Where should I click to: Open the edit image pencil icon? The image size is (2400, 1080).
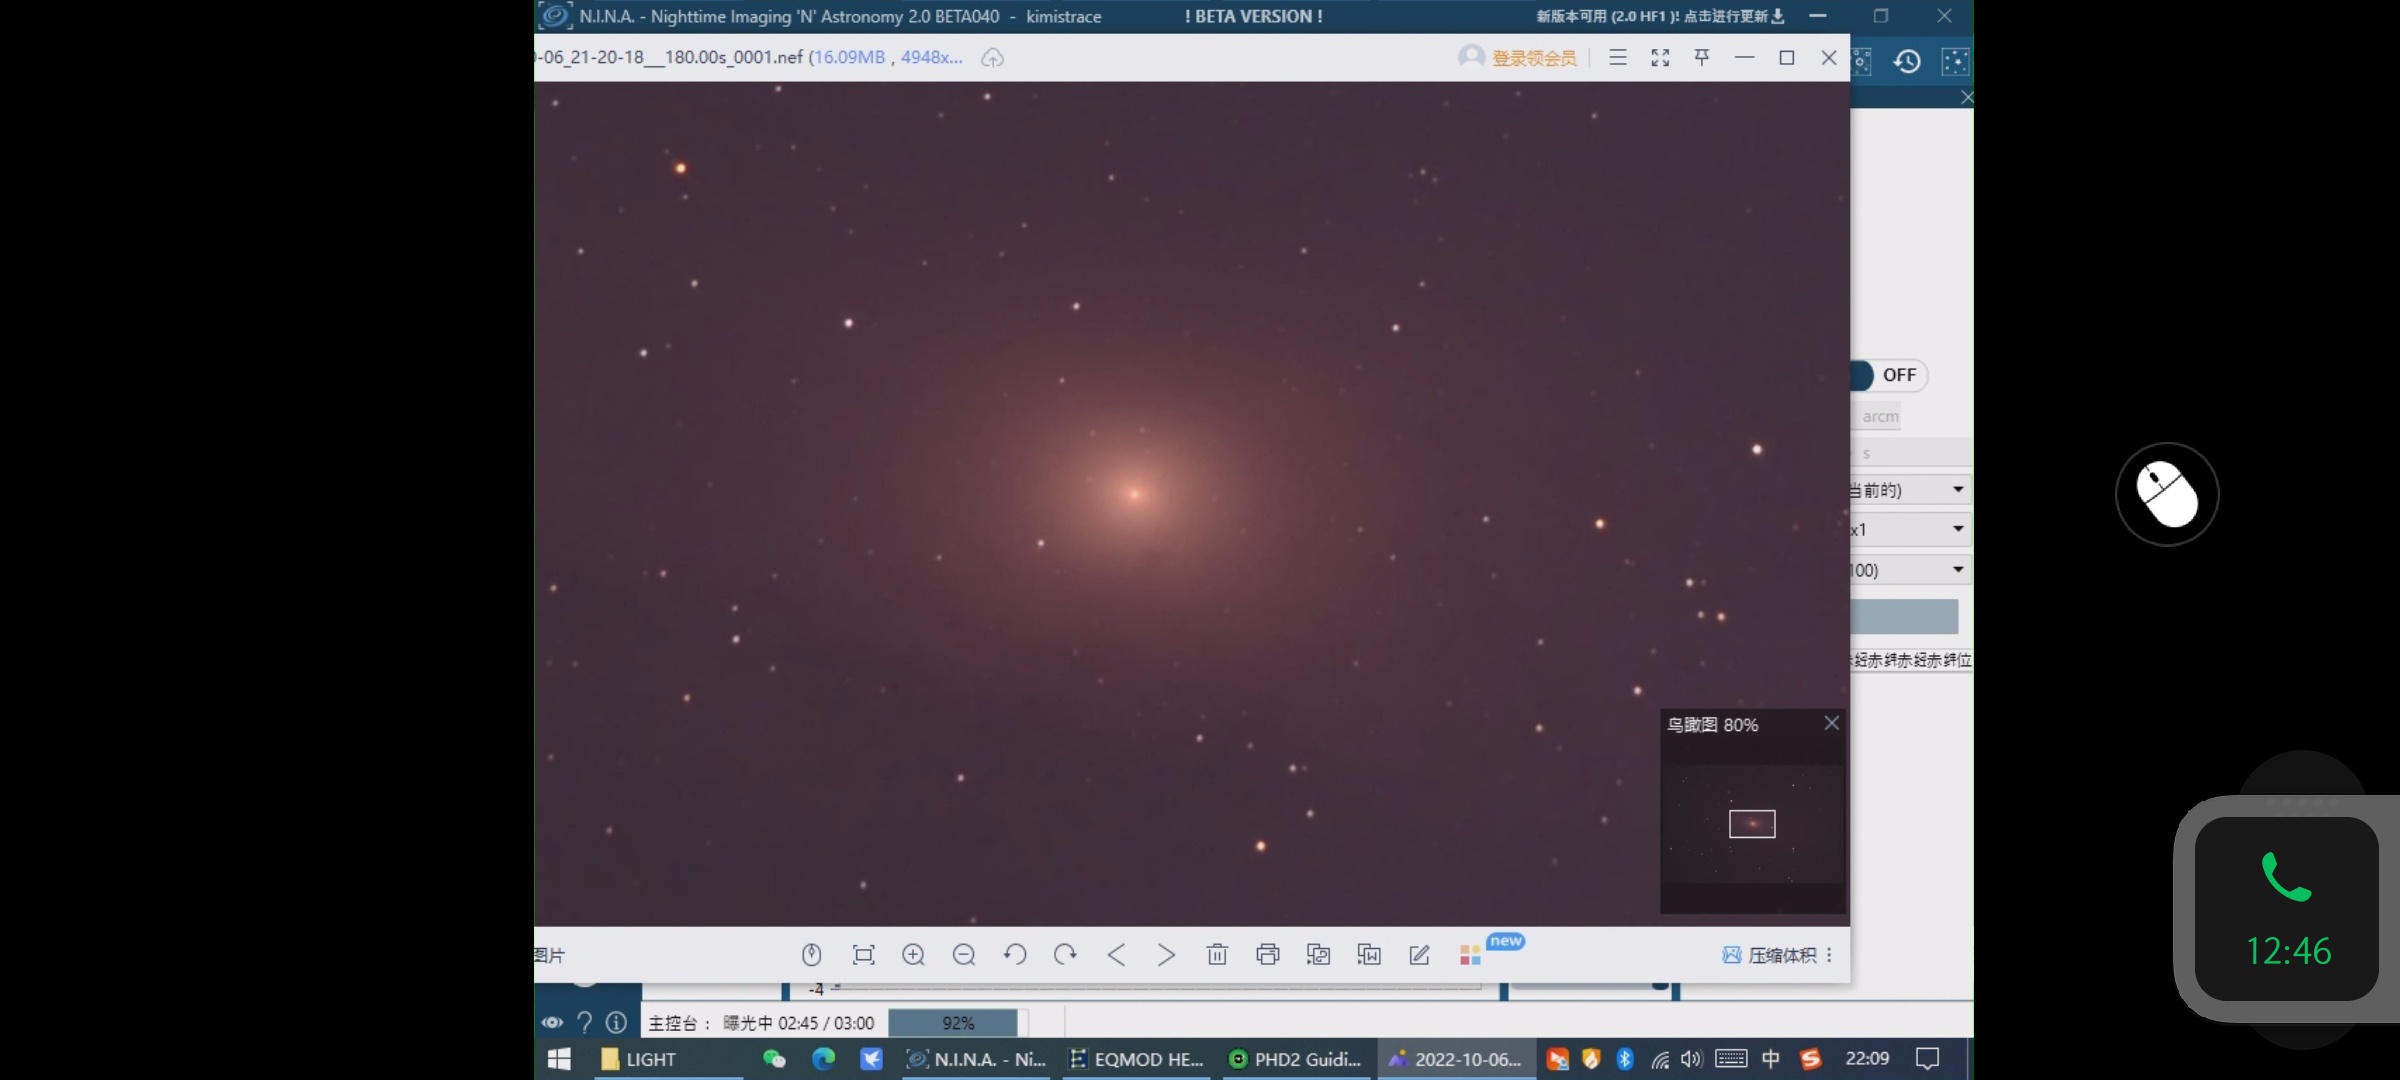1419,955
